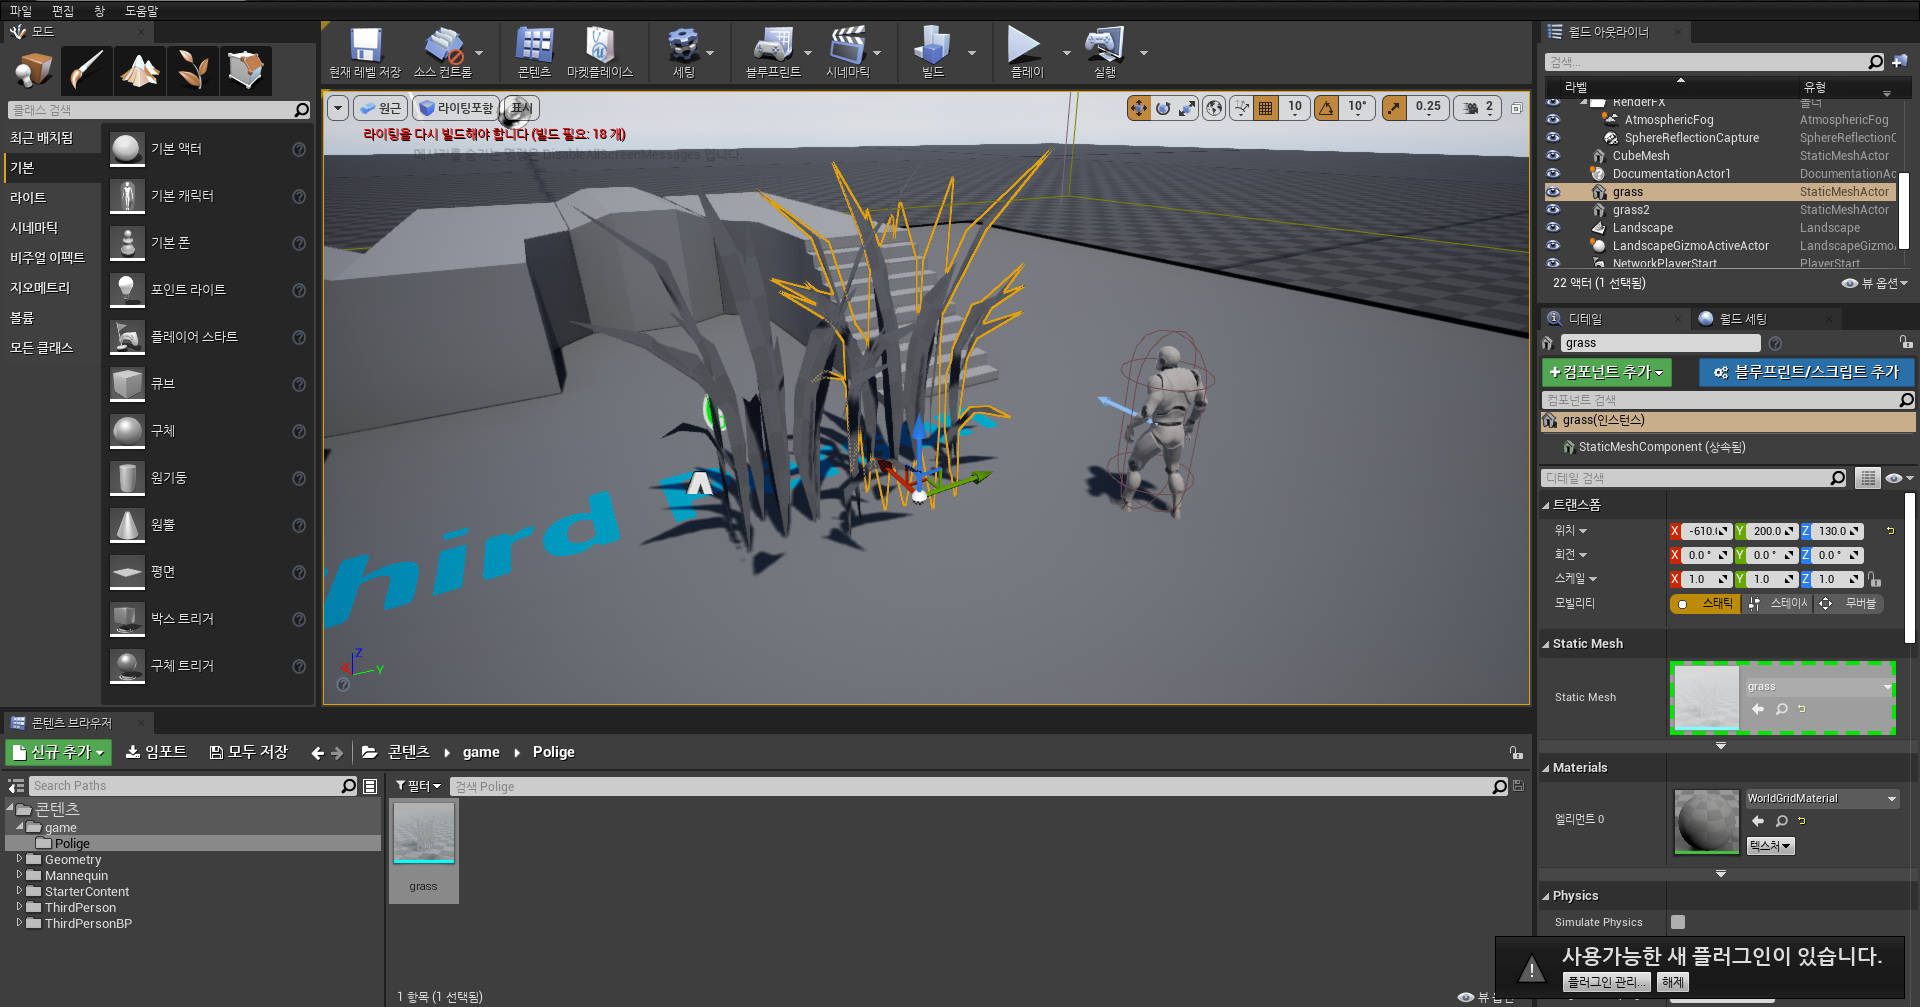Click the Launch toolbar icon
The width and height of the screenshot is (1920, 1007).
(1104, 53)
